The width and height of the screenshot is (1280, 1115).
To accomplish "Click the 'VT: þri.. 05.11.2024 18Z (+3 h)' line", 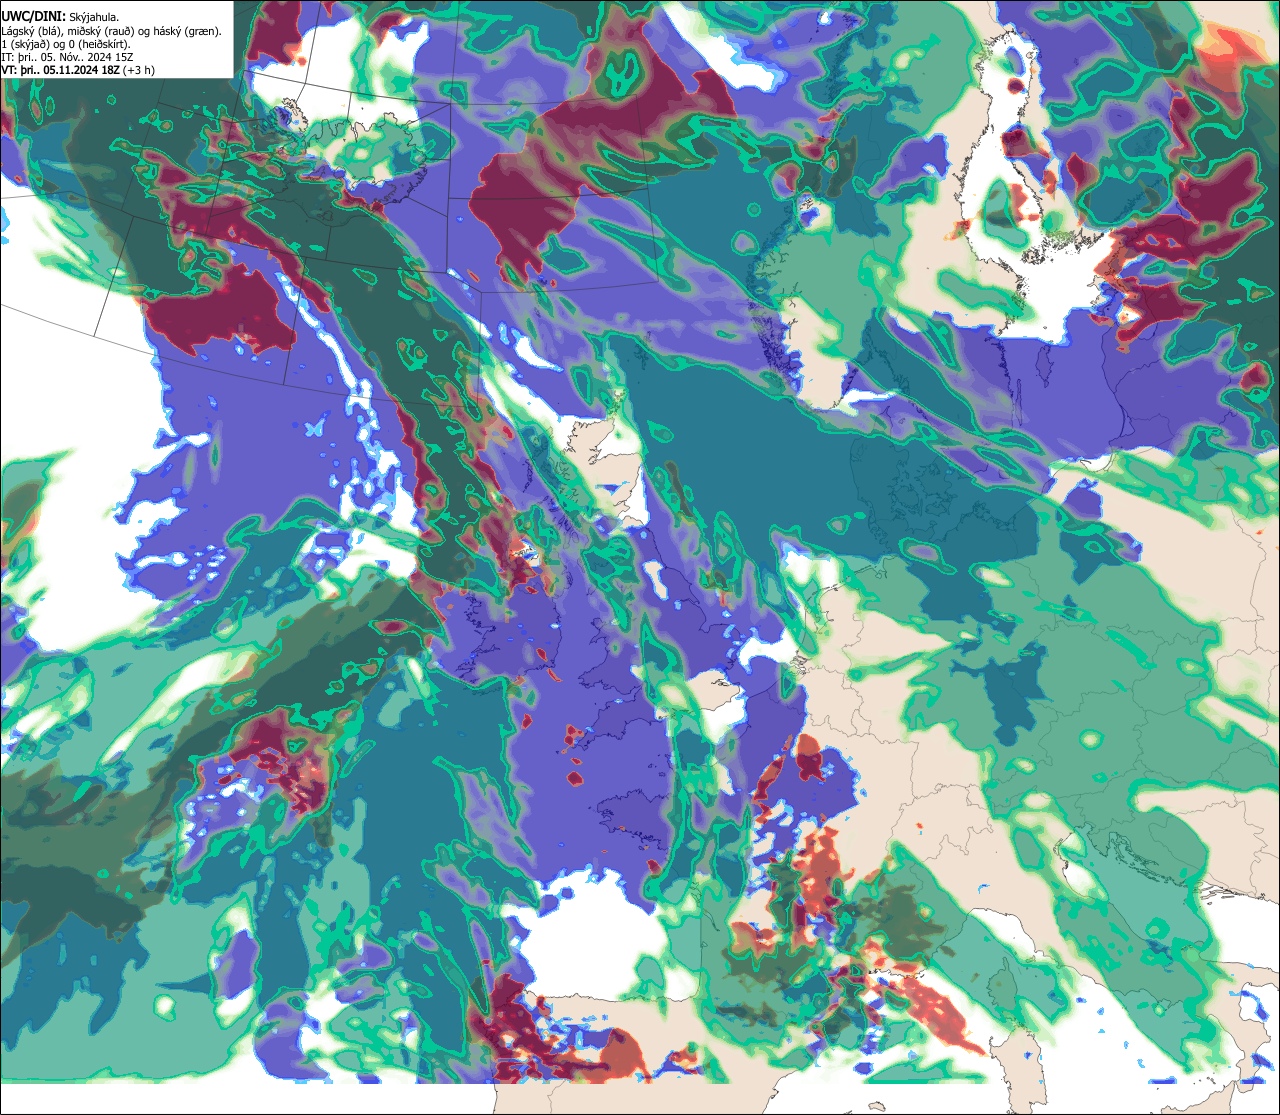I will [78, 69].
